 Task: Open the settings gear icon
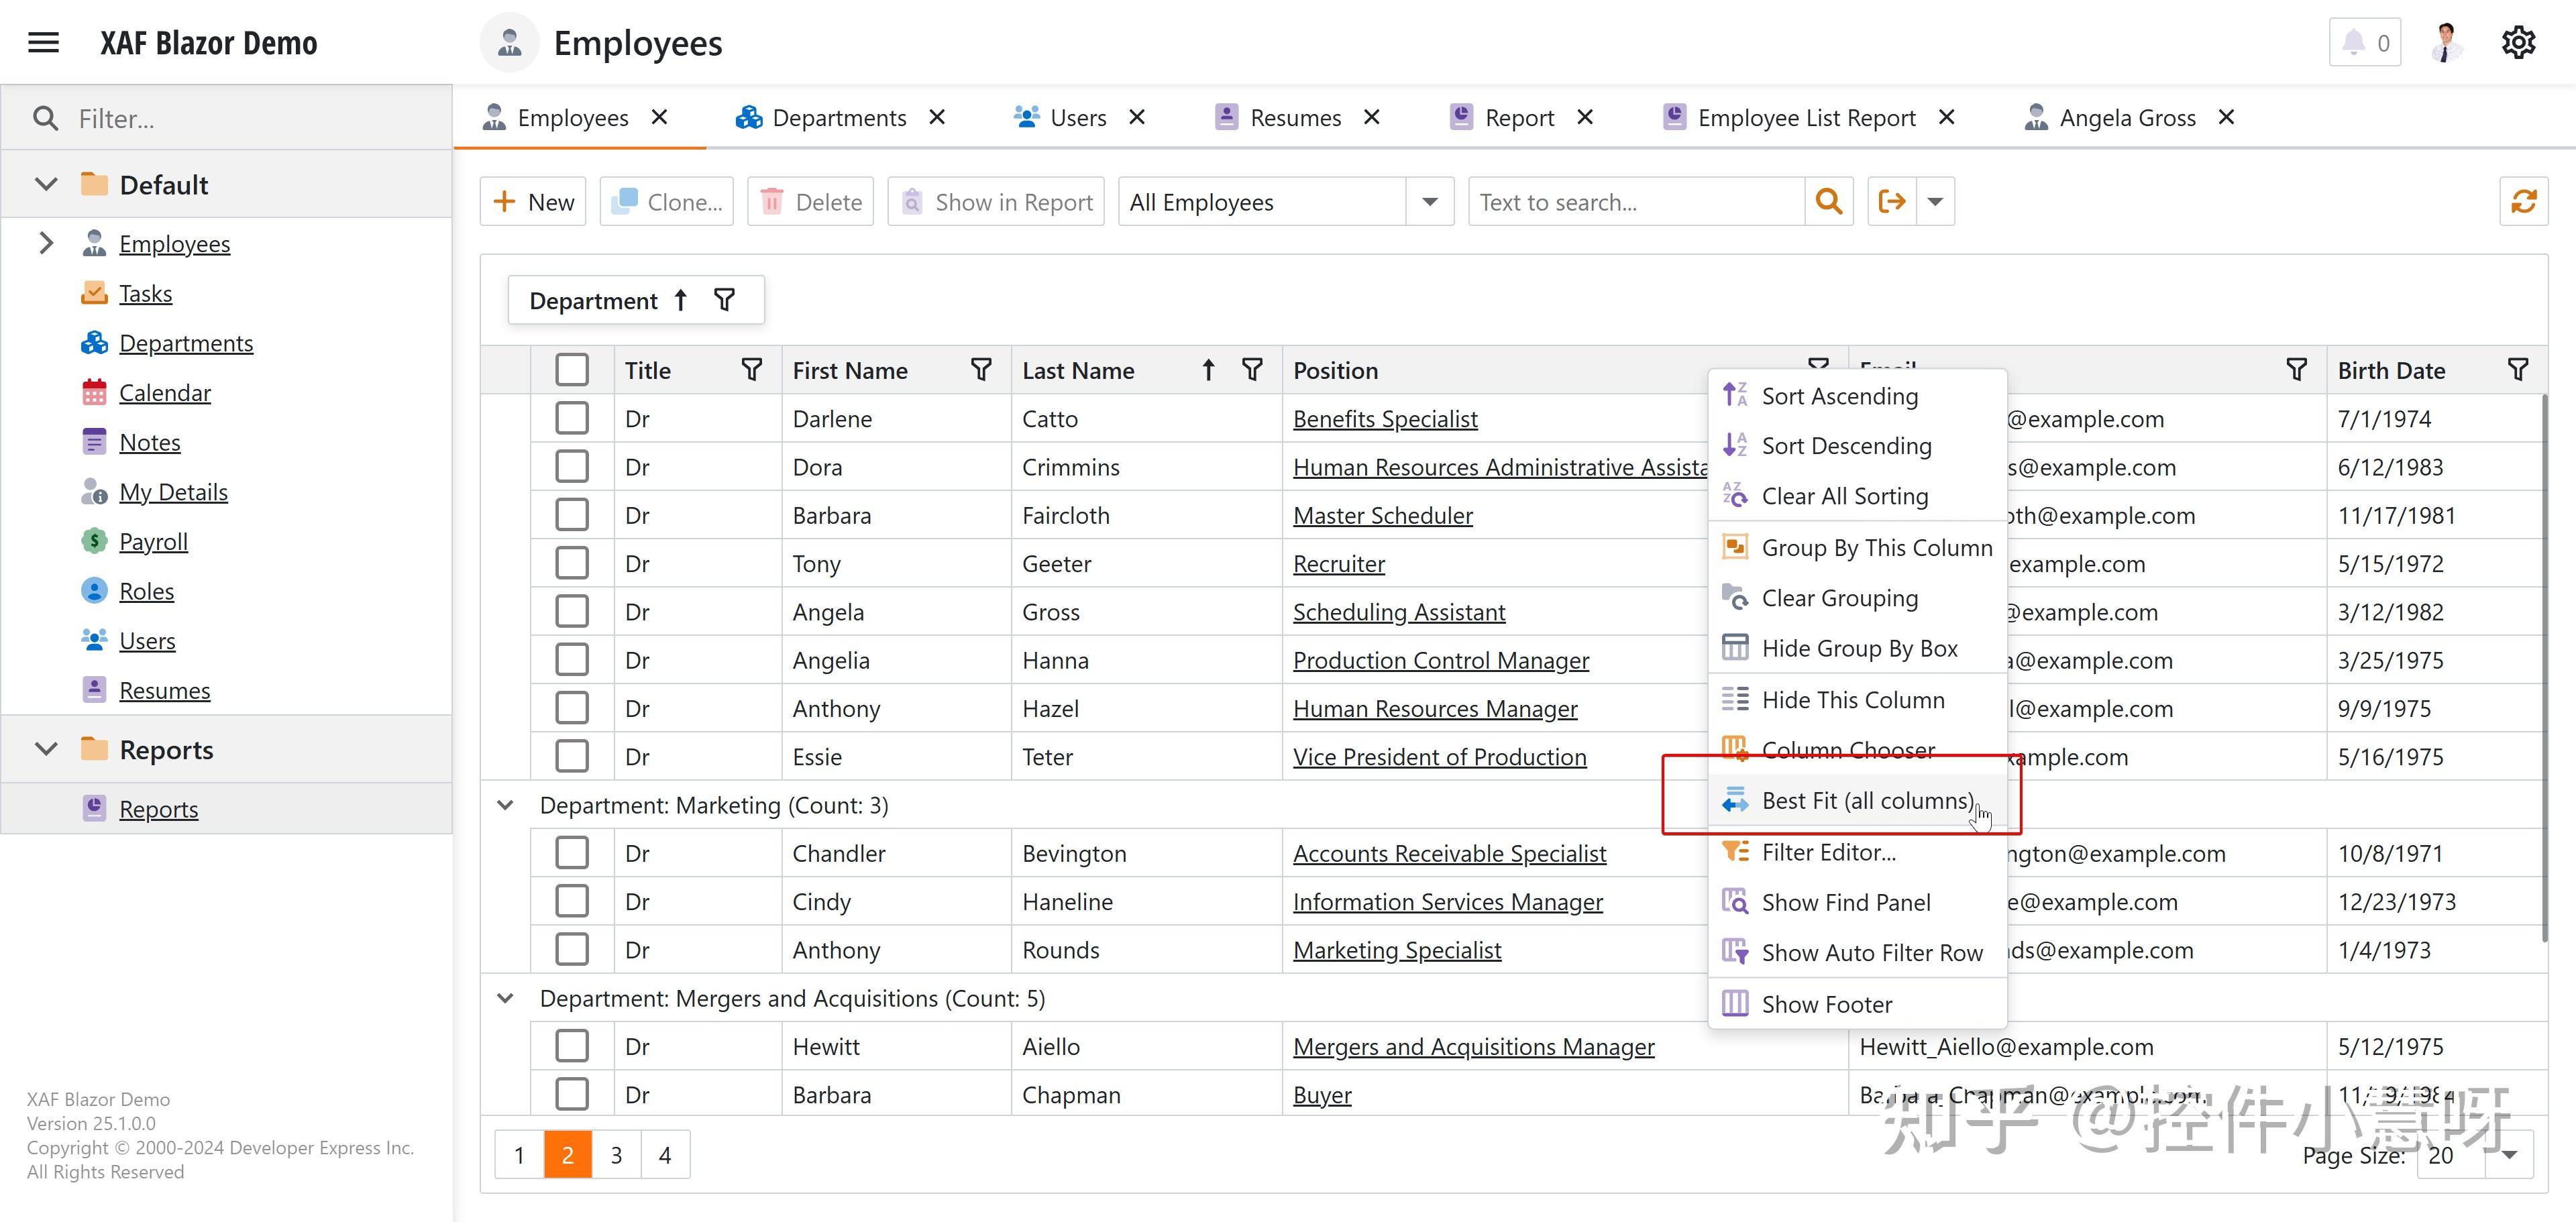pyautogui.click(x=2519, y=42)
